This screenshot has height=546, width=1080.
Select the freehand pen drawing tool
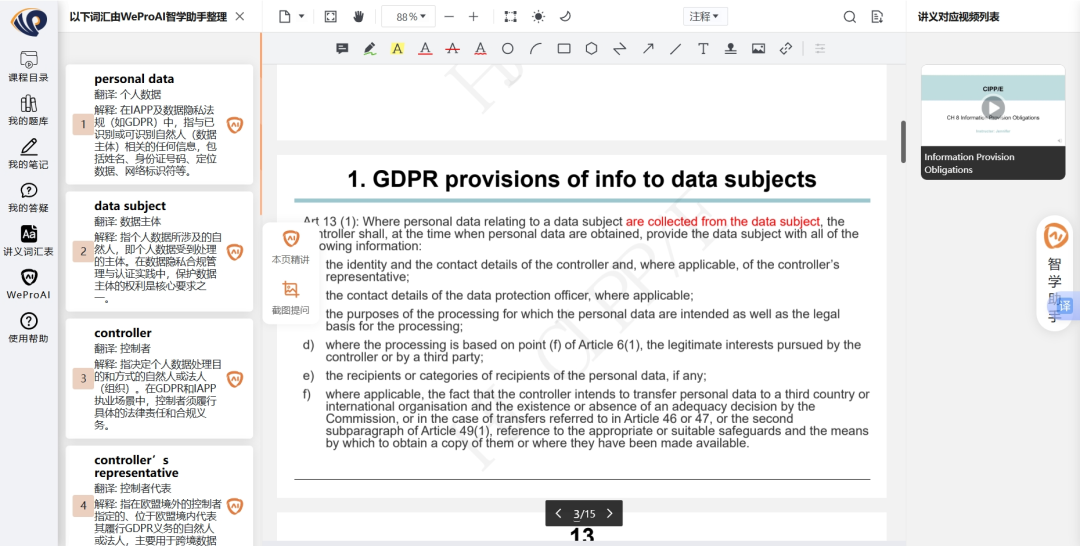point(370,48)
